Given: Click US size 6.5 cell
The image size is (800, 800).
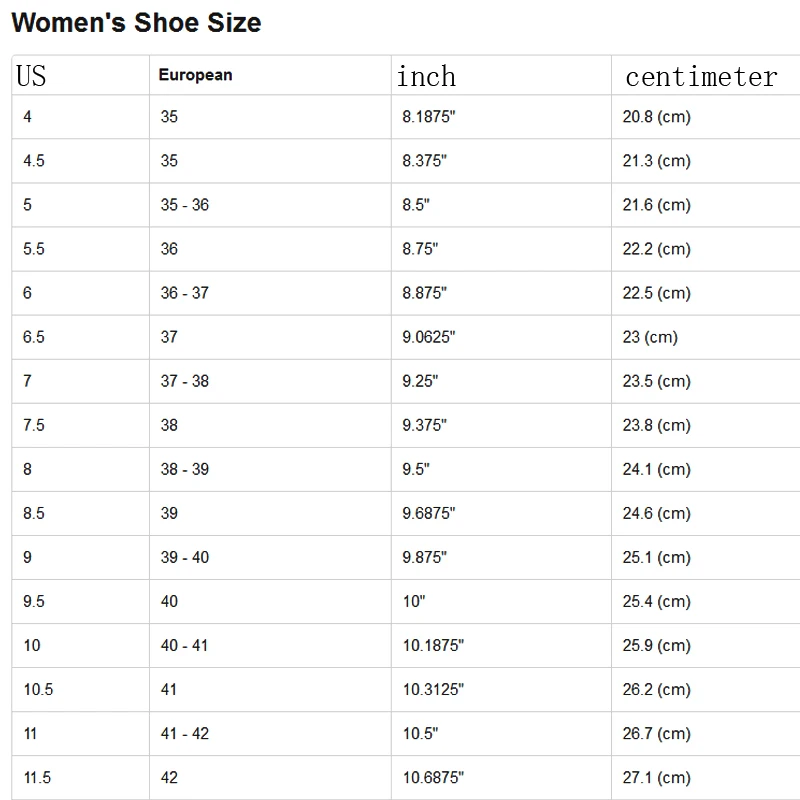Looking at the screenshot, I should click(34, 337).
